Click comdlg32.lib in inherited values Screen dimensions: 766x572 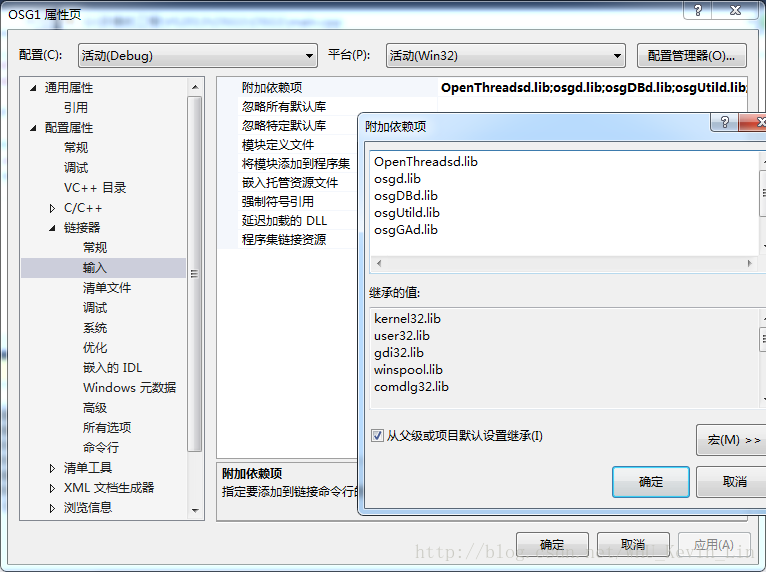[411, 387]
